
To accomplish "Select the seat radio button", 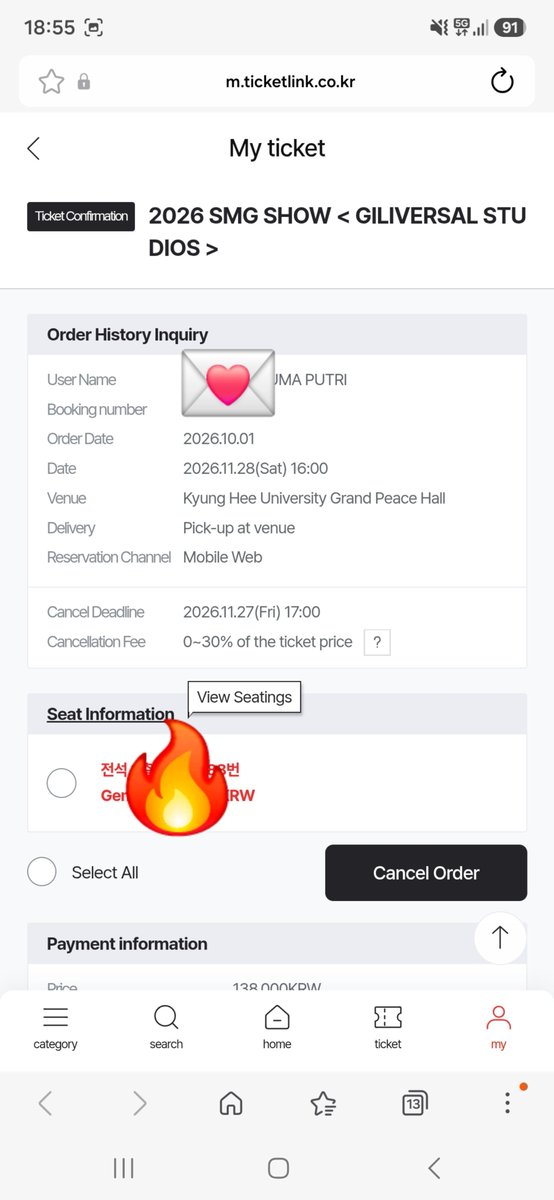I will [62, 783].
